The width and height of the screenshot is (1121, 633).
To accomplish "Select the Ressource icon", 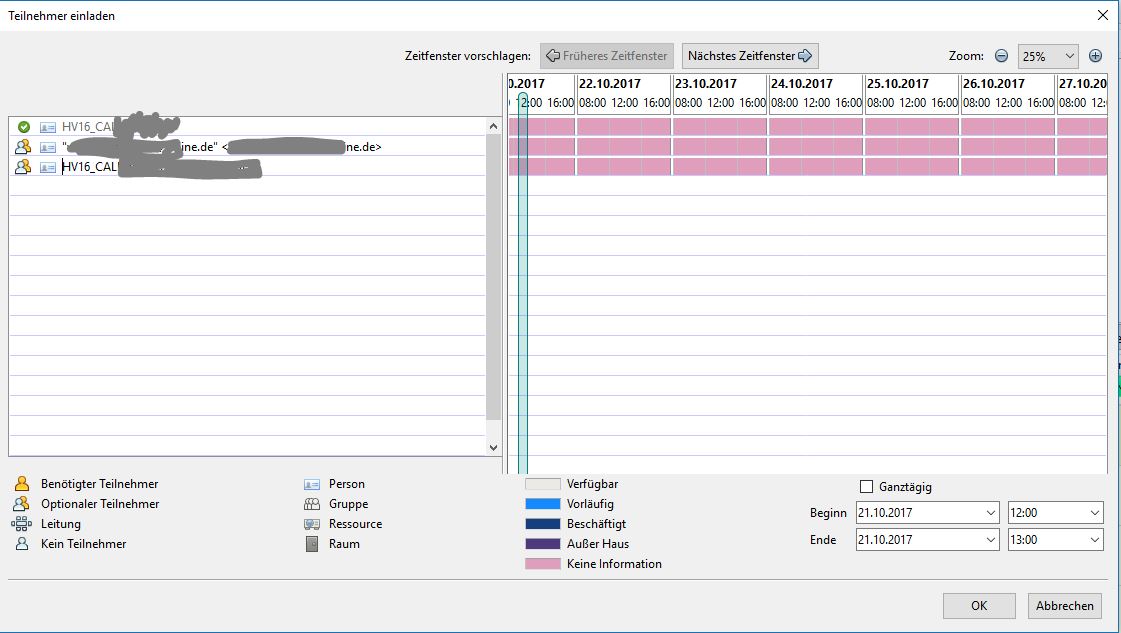I will point(312,523).
